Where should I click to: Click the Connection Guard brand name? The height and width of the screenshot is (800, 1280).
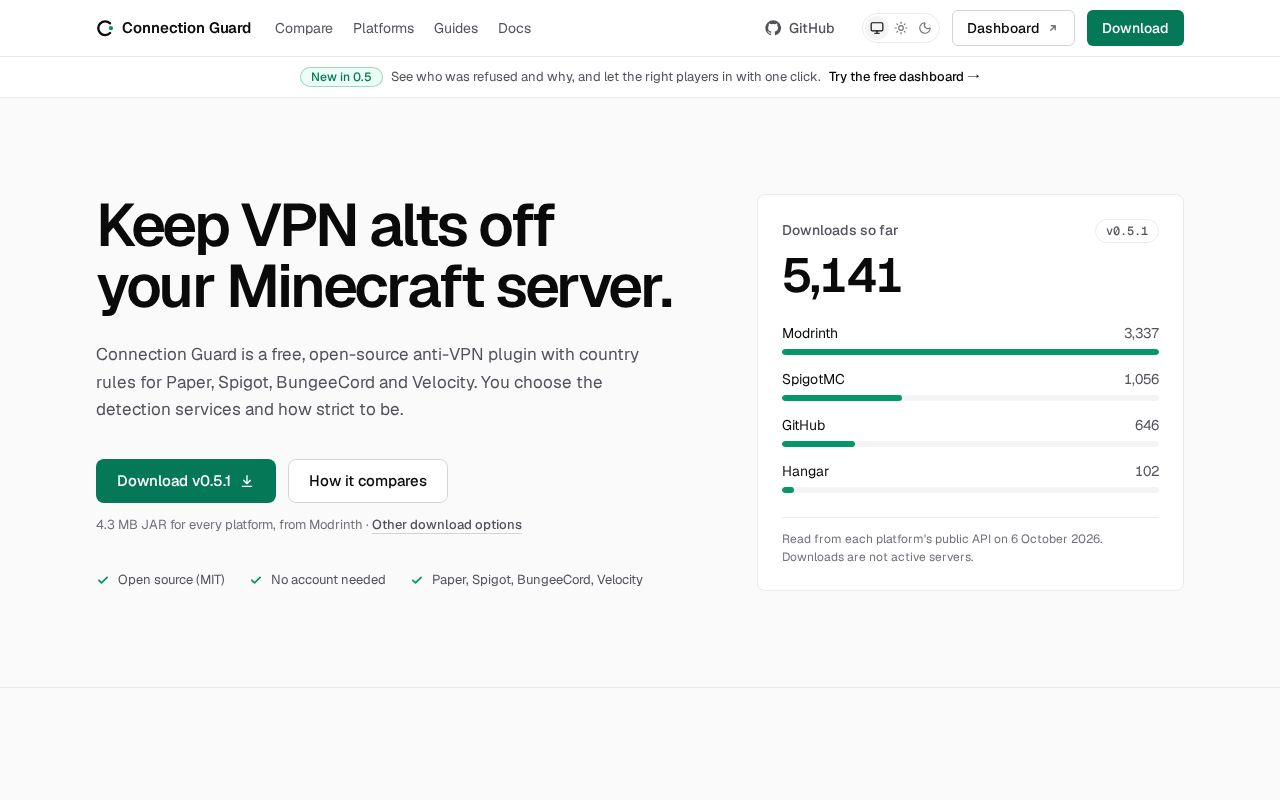tap(186, 28)
